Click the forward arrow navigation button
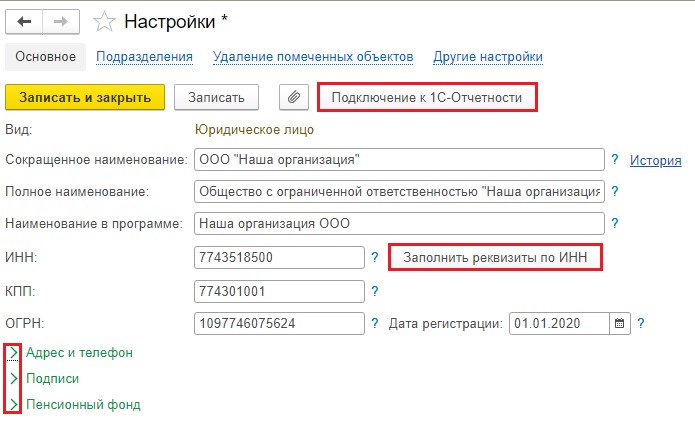The image size is (695, 422). [61, 22]
